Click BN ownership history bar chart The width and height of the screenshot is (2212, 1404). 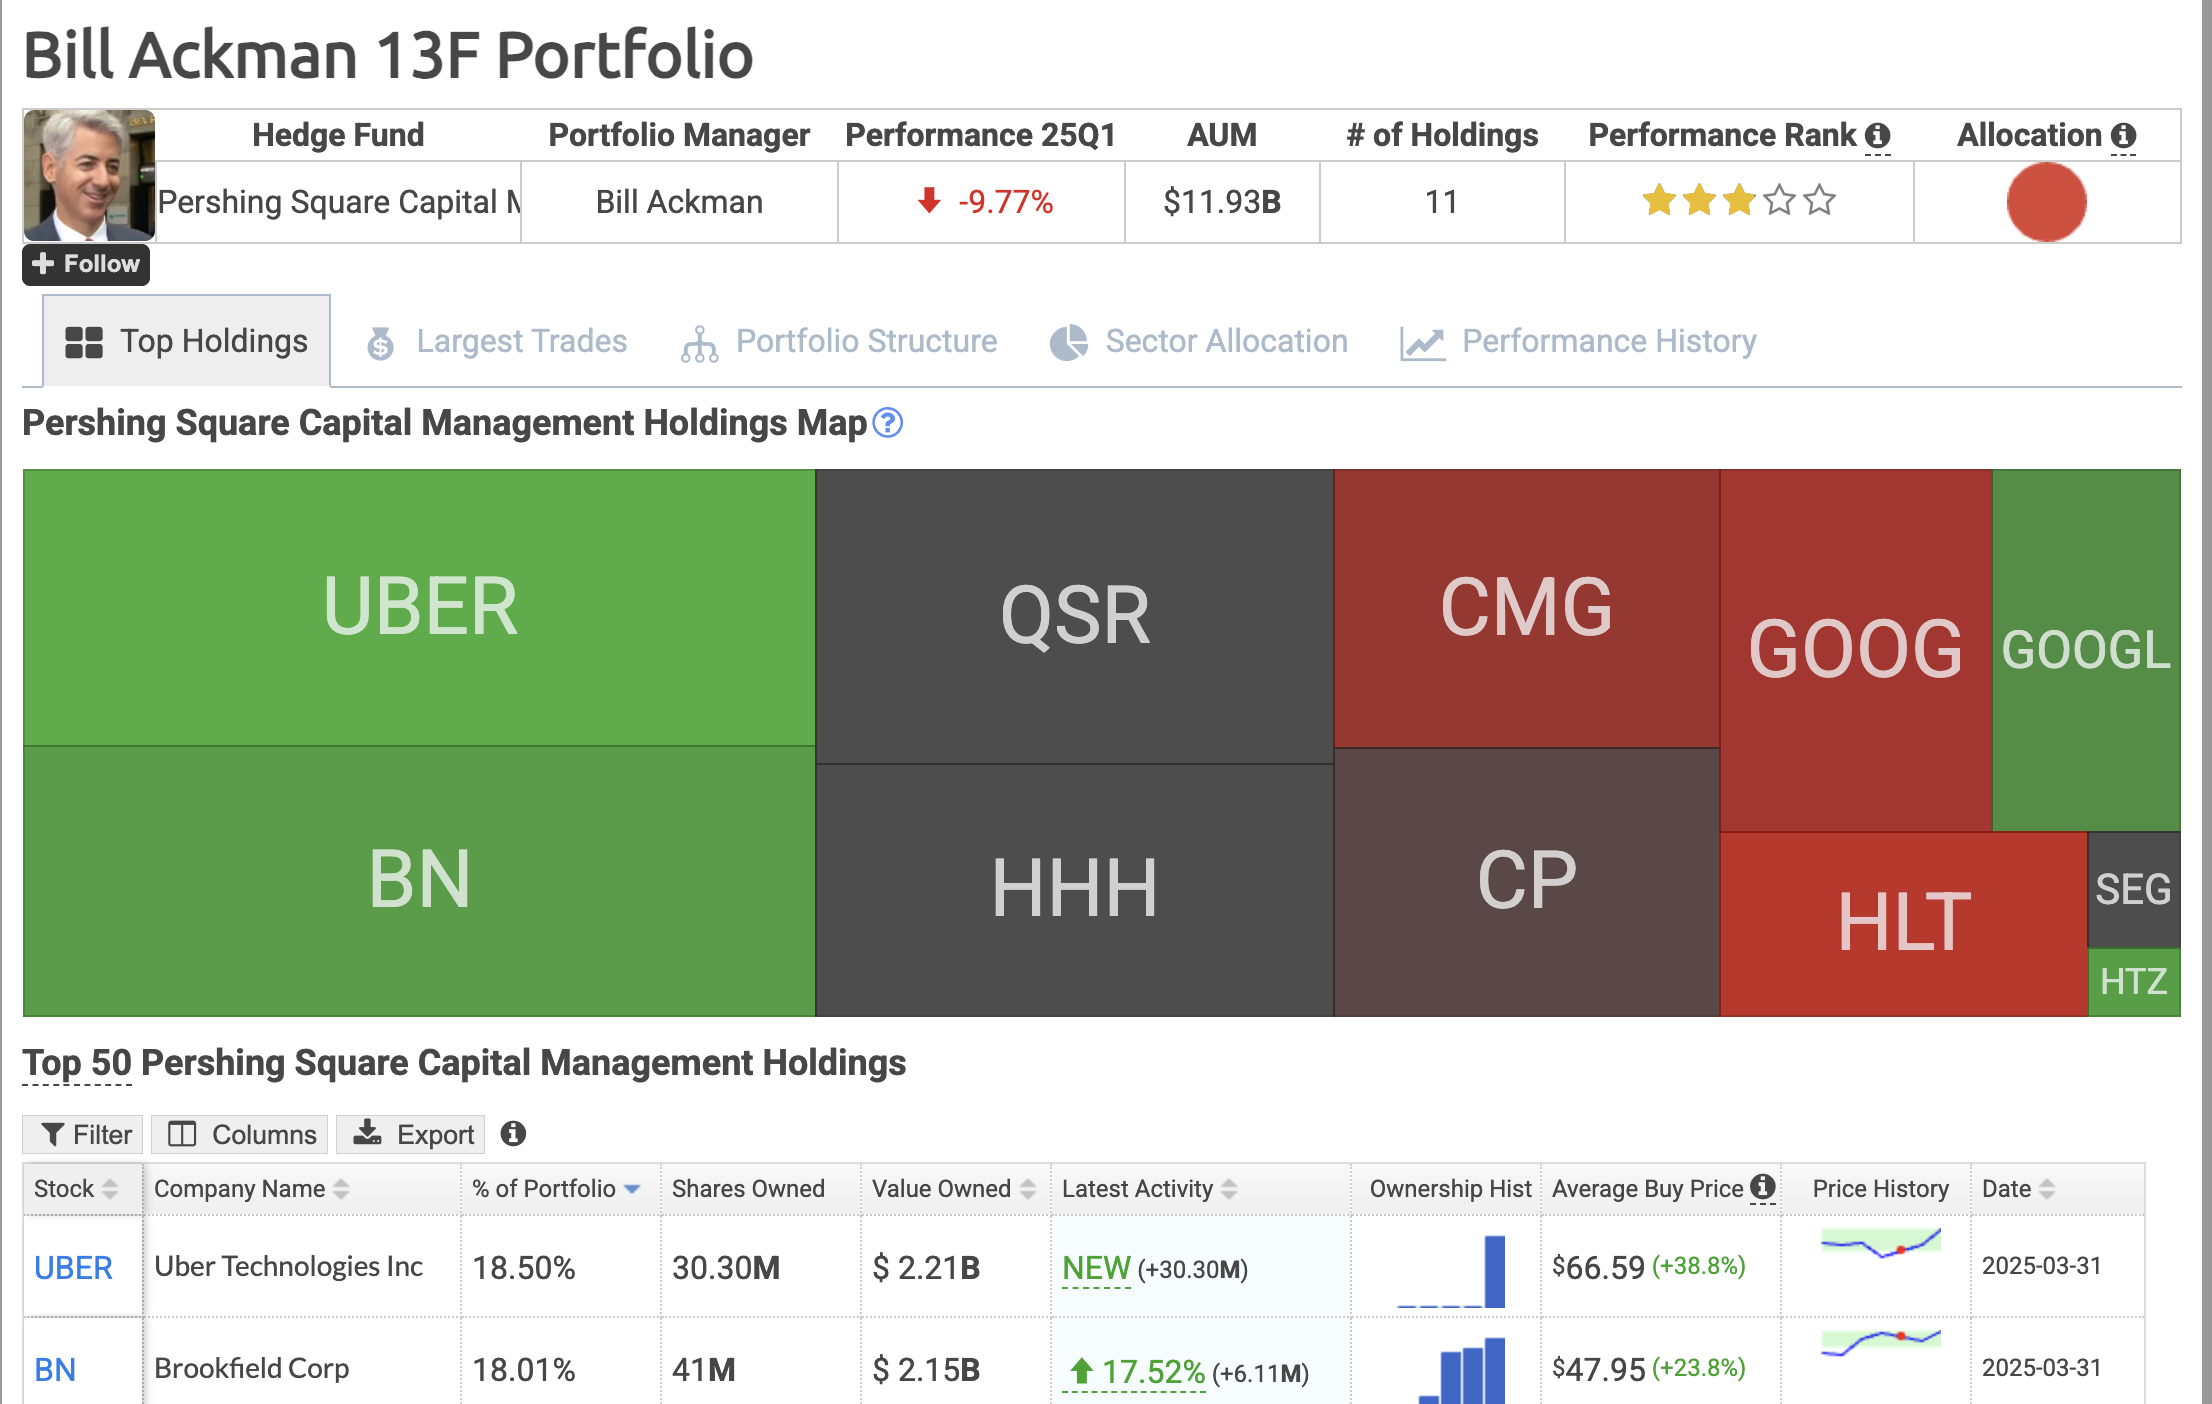[1462, 1370]
